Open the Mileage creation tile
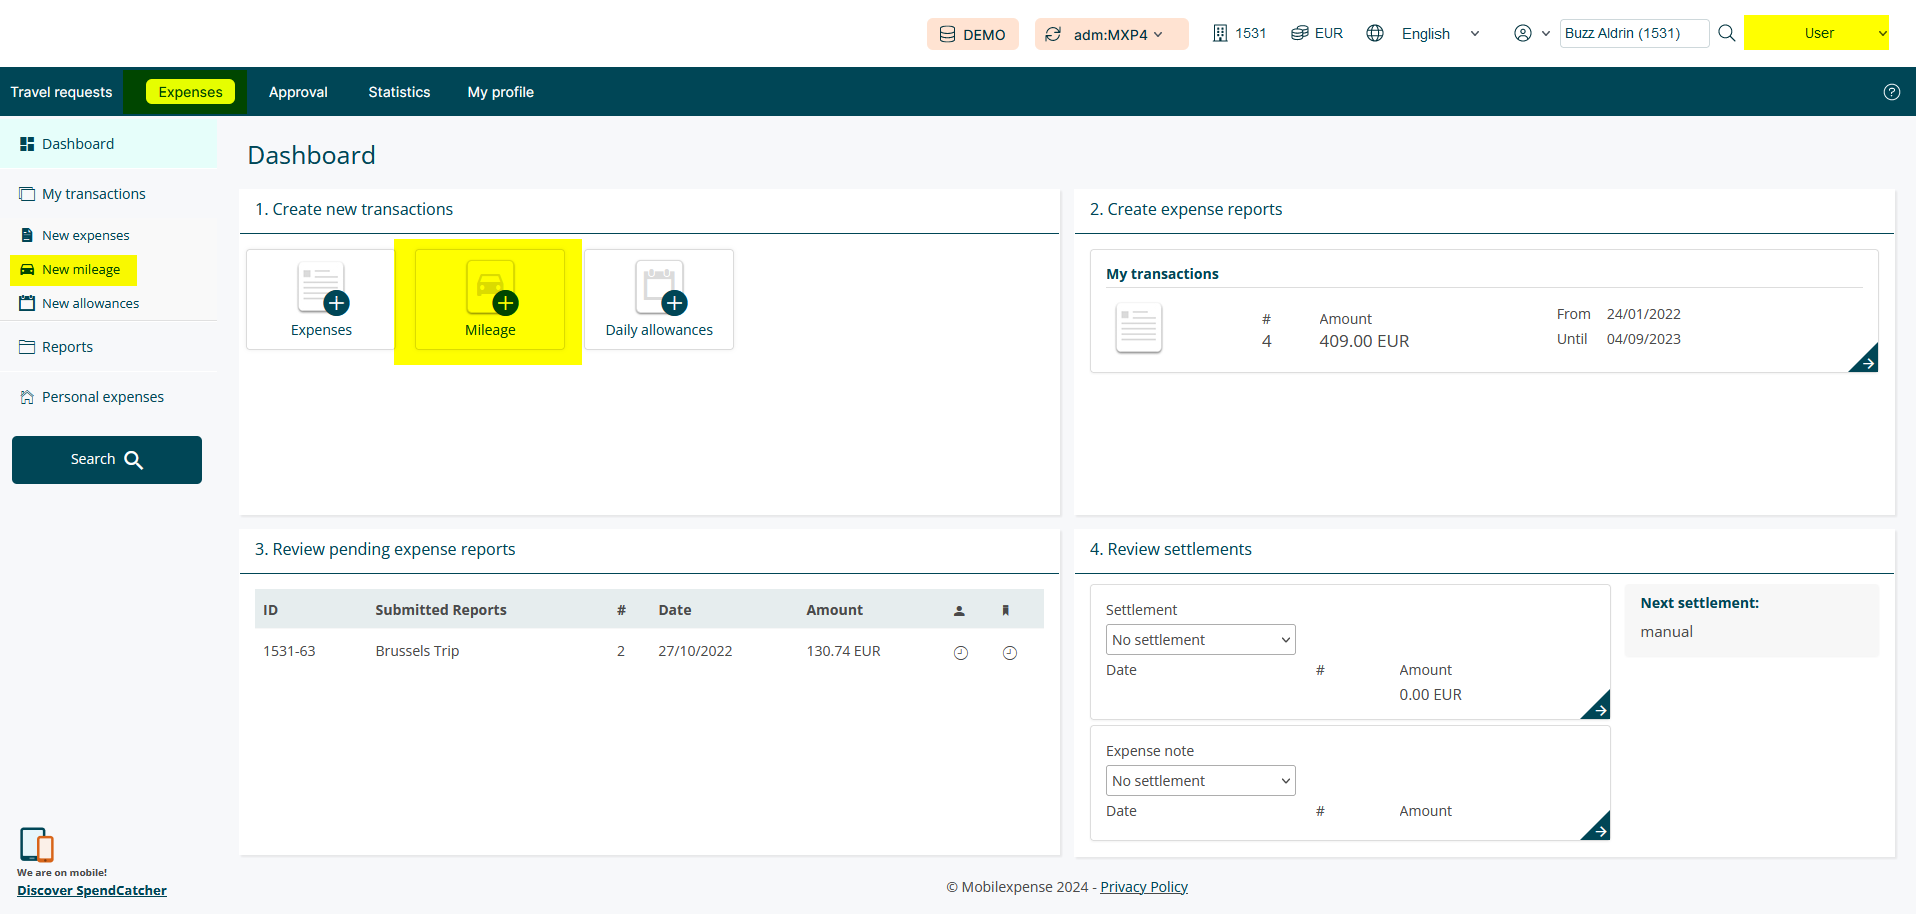 point(490,299)
